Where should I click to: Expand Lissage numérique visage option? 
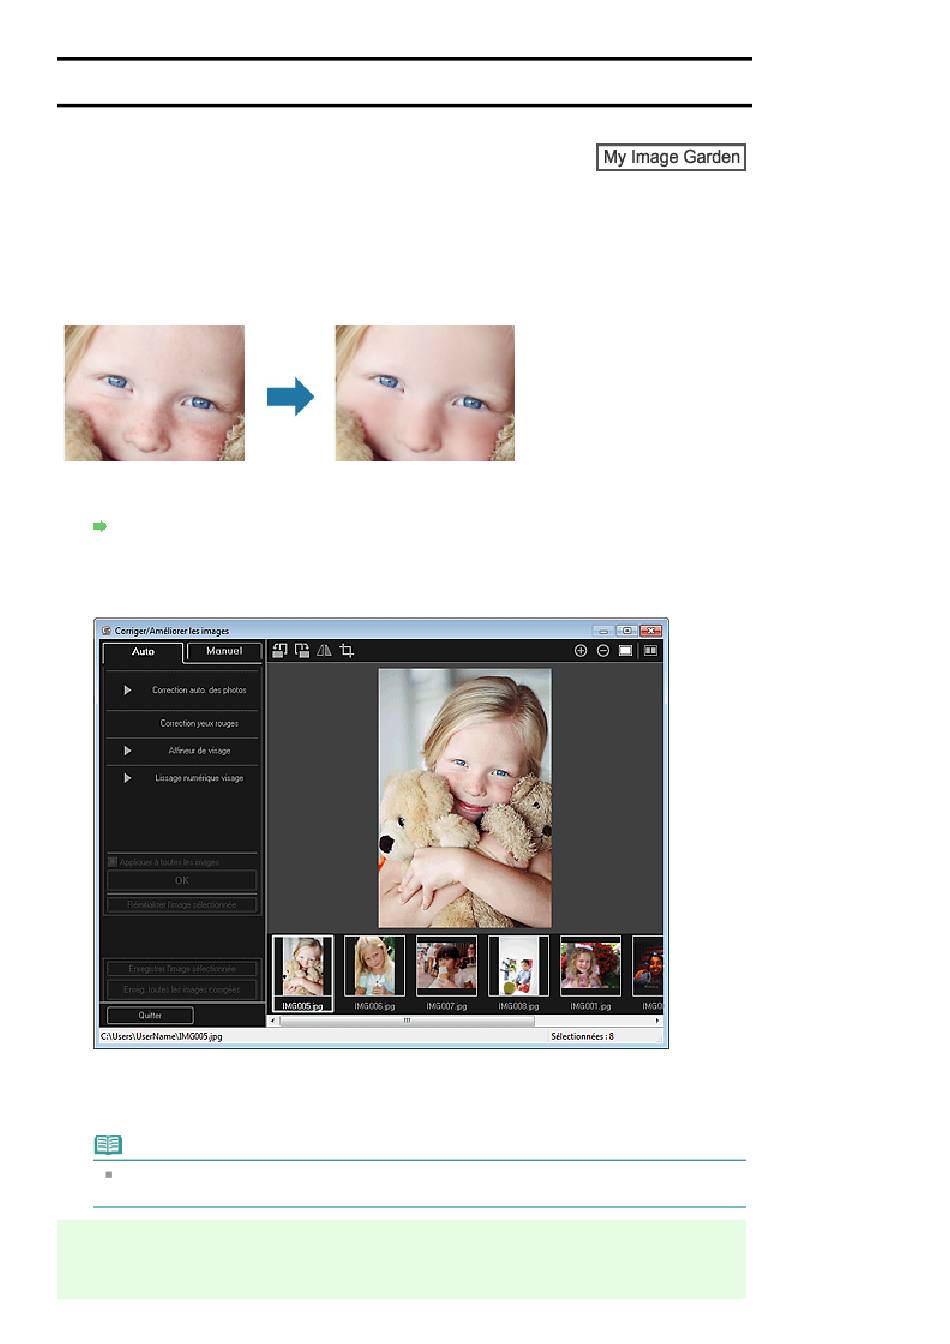[127, 778]
